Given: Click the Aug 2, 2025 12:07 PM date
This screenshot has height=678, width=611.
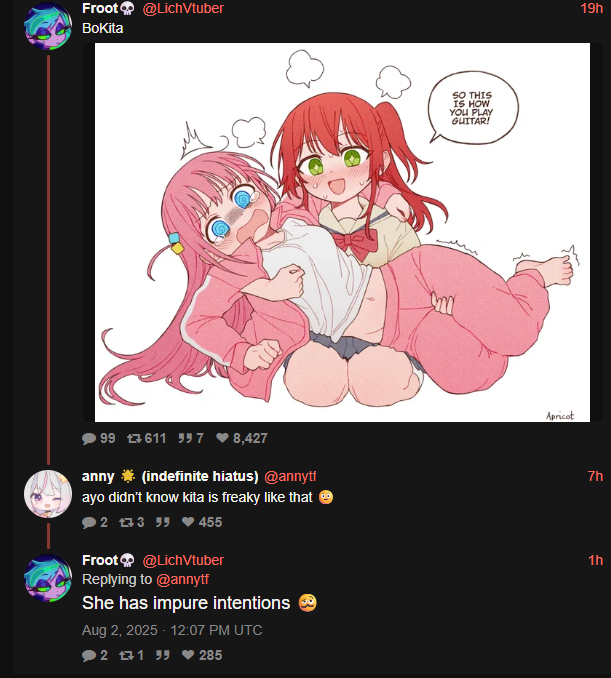Looking at the screenshot, I should 172,630.
